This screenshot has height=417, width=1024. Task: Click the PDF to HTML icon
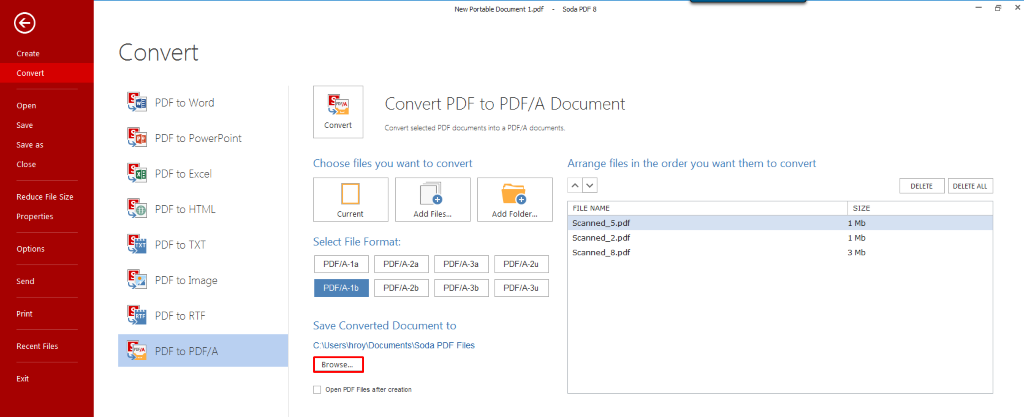tap(137, 209)
